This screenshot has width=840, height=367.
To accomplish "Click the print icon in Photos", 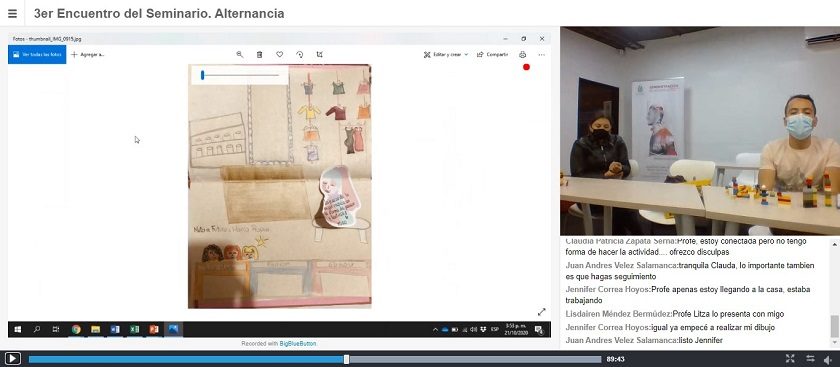I will coord(522,54).
